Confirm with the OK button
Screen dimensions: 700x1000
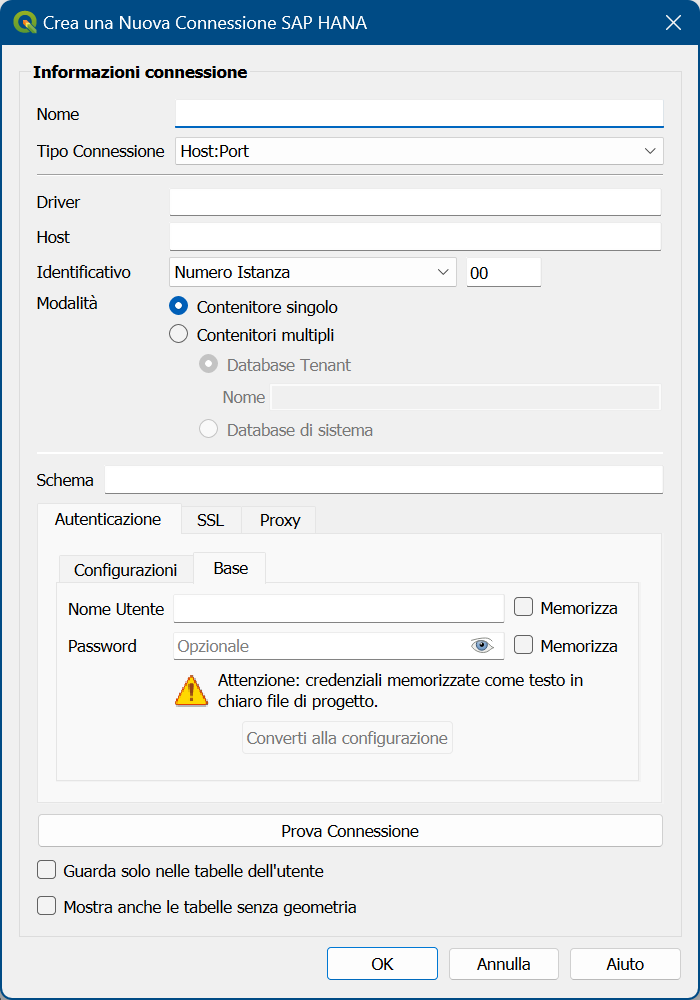click(383, 964)
